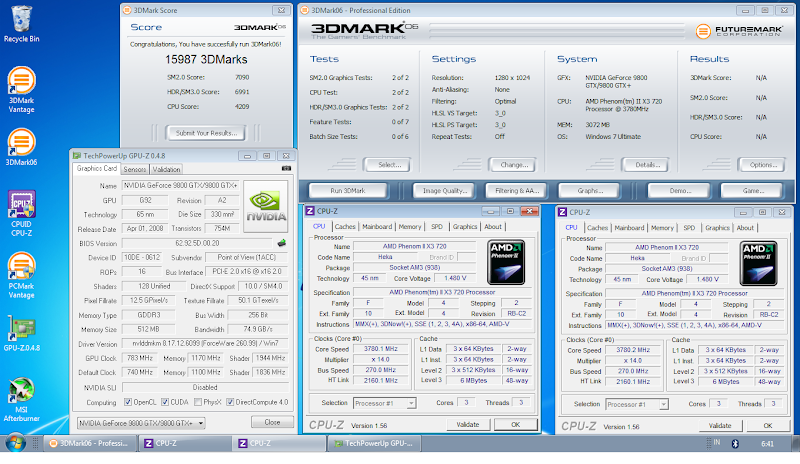Click the Close button in GPU-Z
Viewport: 800px width, 464px height.
point(272,423)
